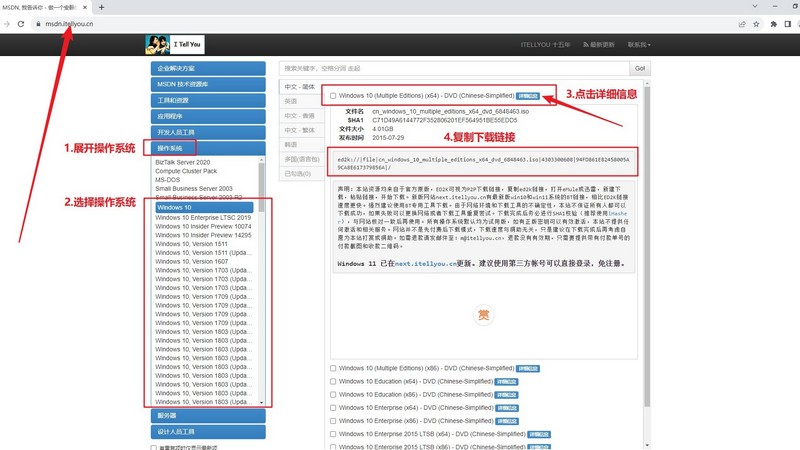Screen dimensions: 800x450
Task: Click the OS list scrollbar down arrow
Action: [263, 402]
